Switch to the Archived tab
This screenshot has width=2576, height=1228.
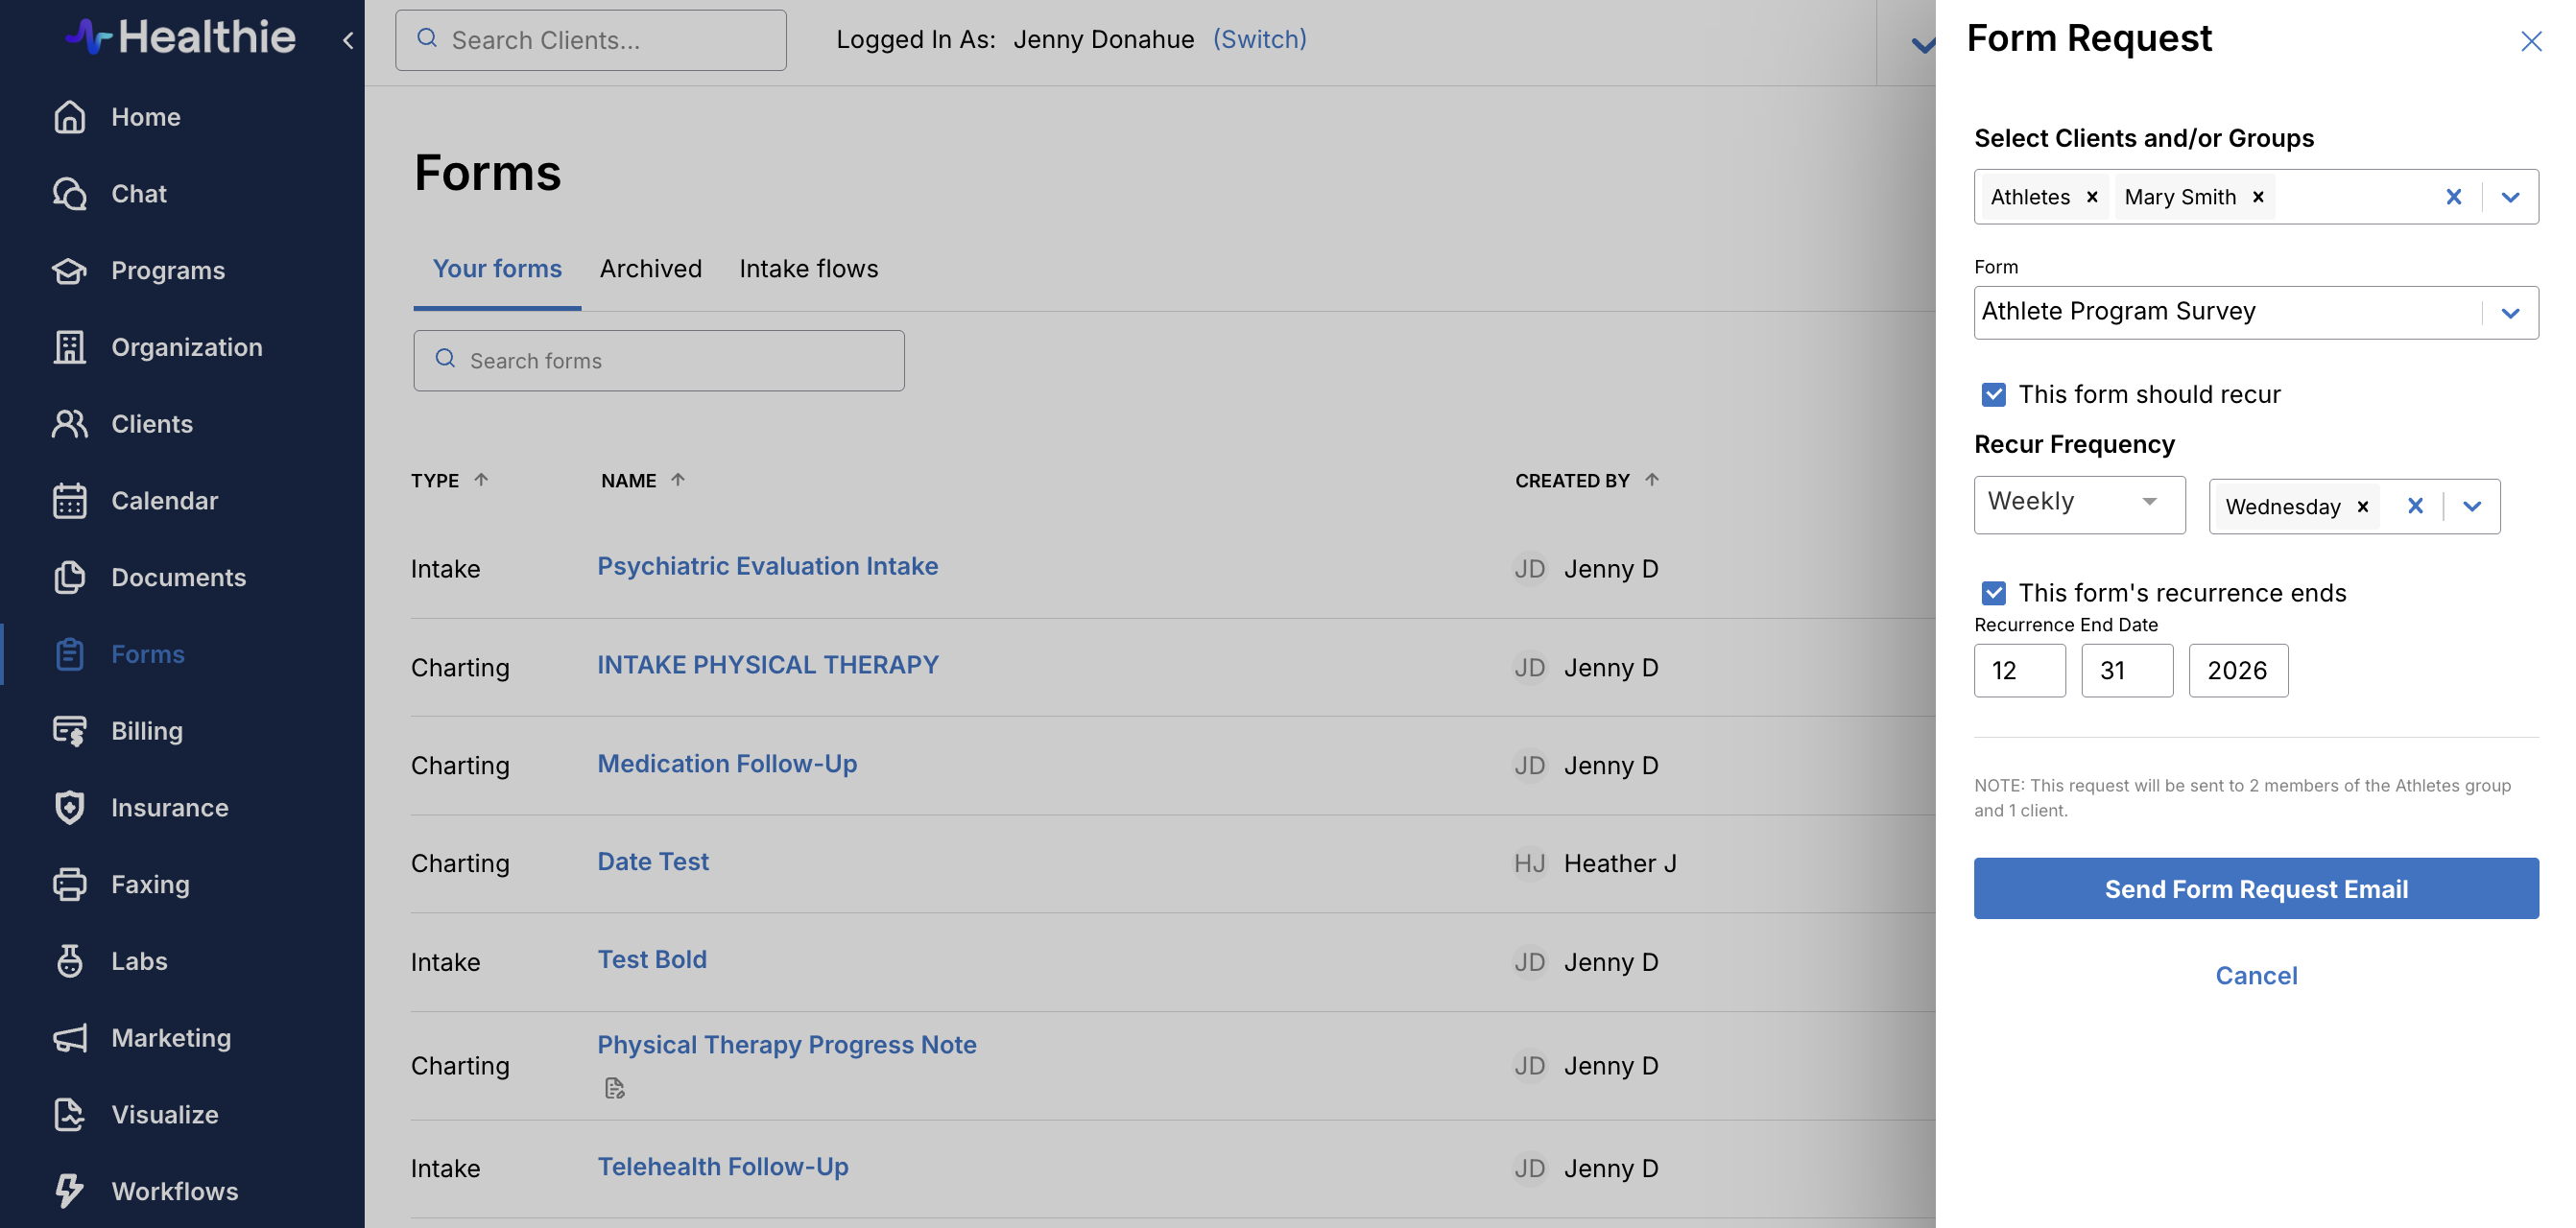tap(650, 269)
